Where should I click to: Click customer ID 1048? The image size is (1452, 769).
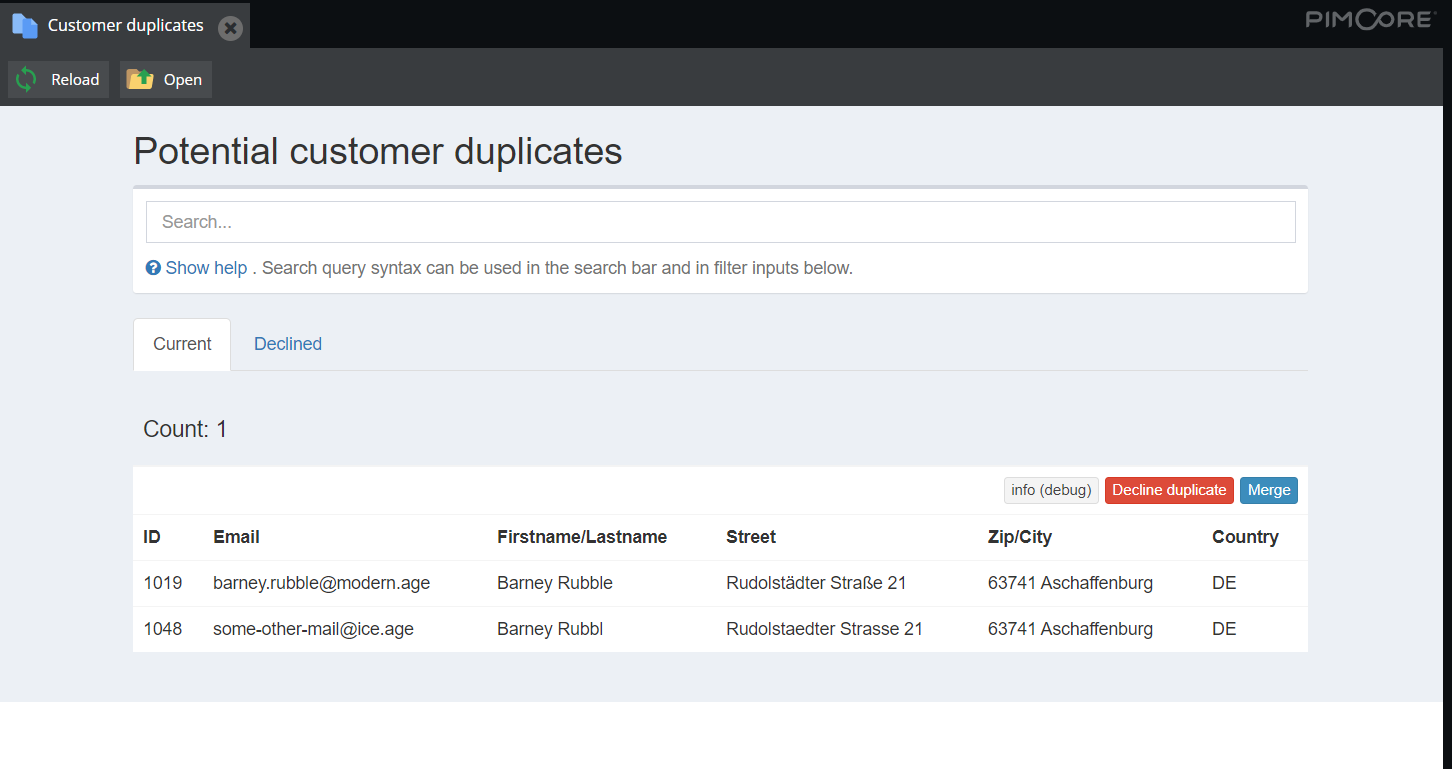pyautogui.click(x=163, y=629)
